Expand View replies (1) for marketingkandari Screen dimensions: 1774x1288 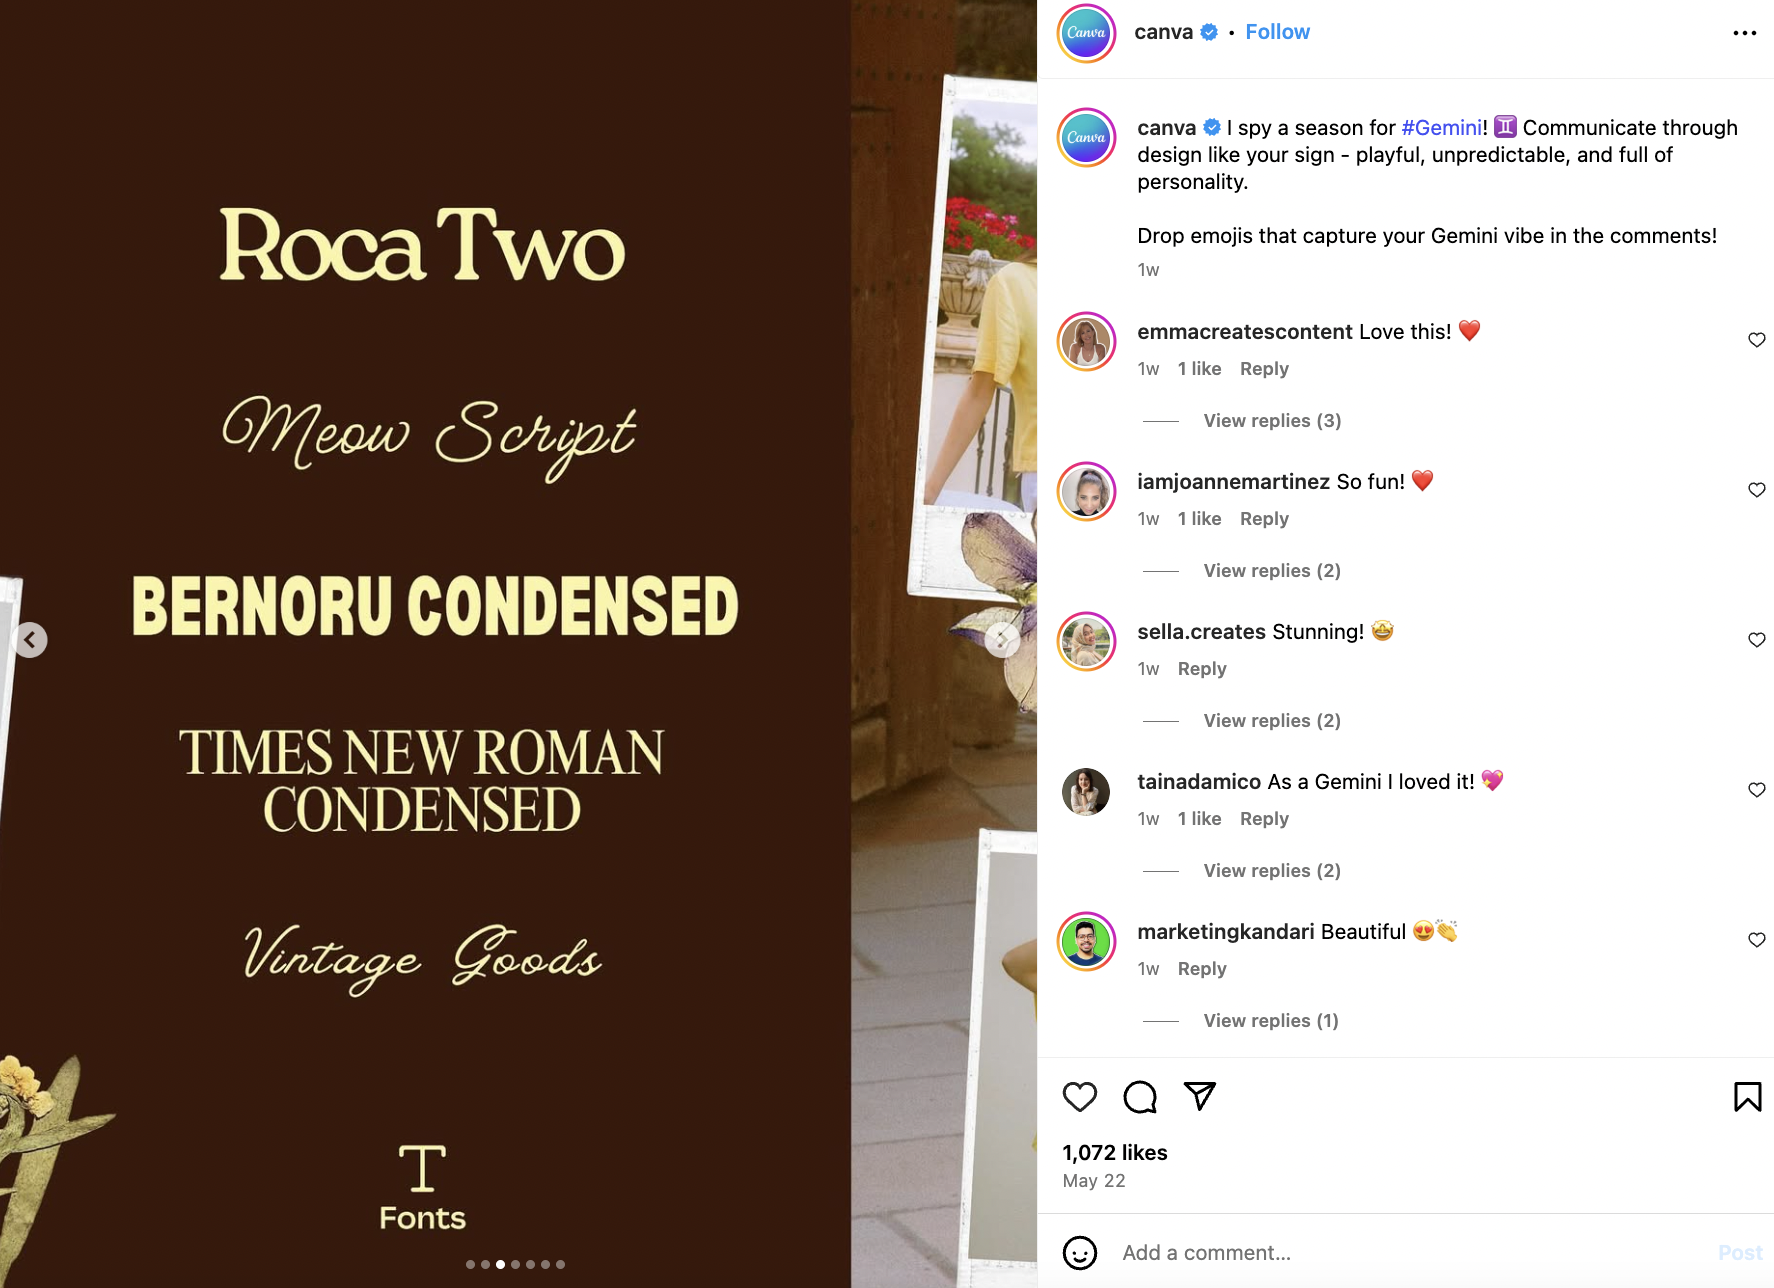(1271, 1021)
